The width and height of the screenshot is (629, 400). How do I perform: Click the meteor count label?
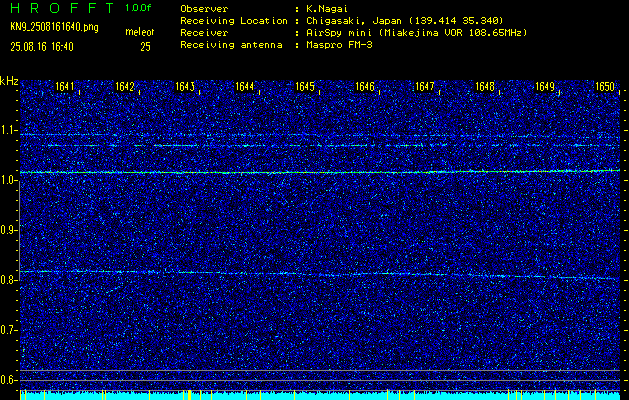coord(140,32)
